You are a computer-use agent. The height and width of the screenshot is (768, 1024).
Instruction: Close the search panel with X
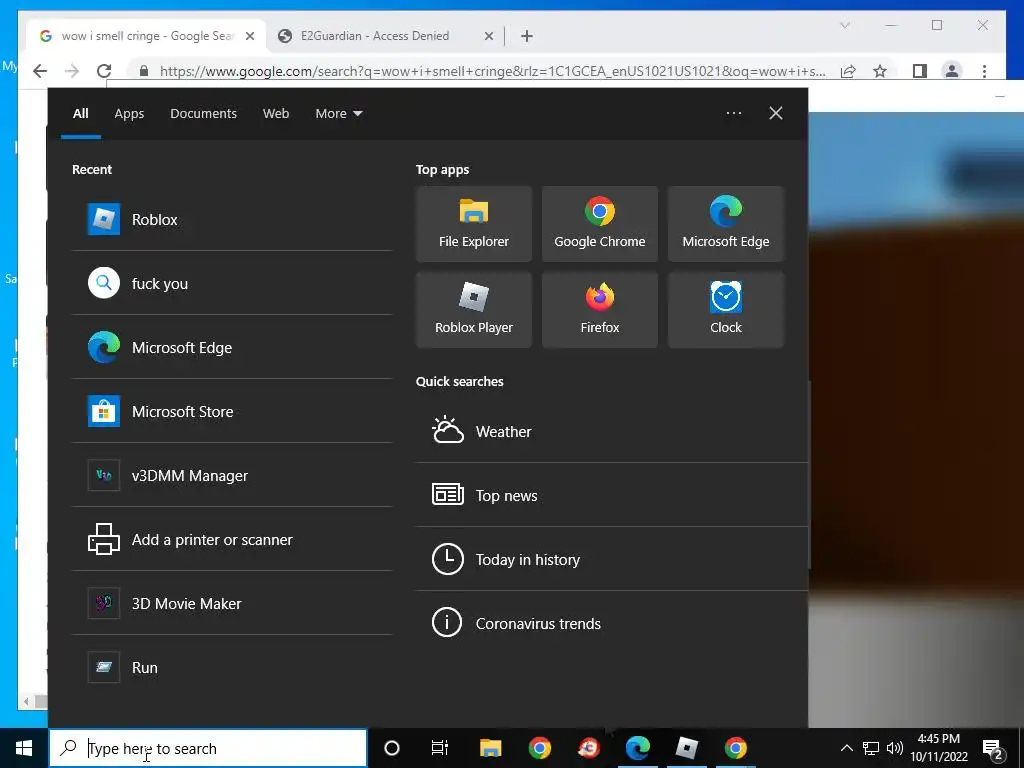(x=776, y=113)
